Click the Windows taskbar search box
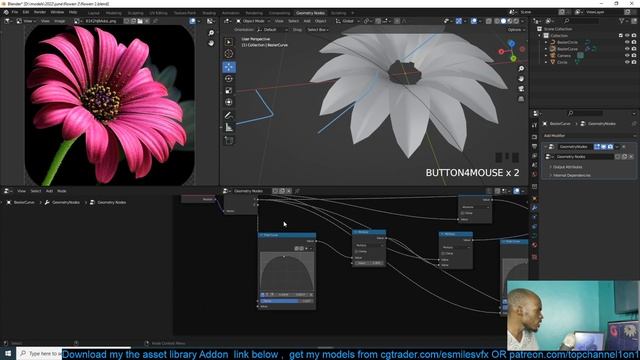Image resolution: width=640 pixels, height=360 pixels. [39, 353]
